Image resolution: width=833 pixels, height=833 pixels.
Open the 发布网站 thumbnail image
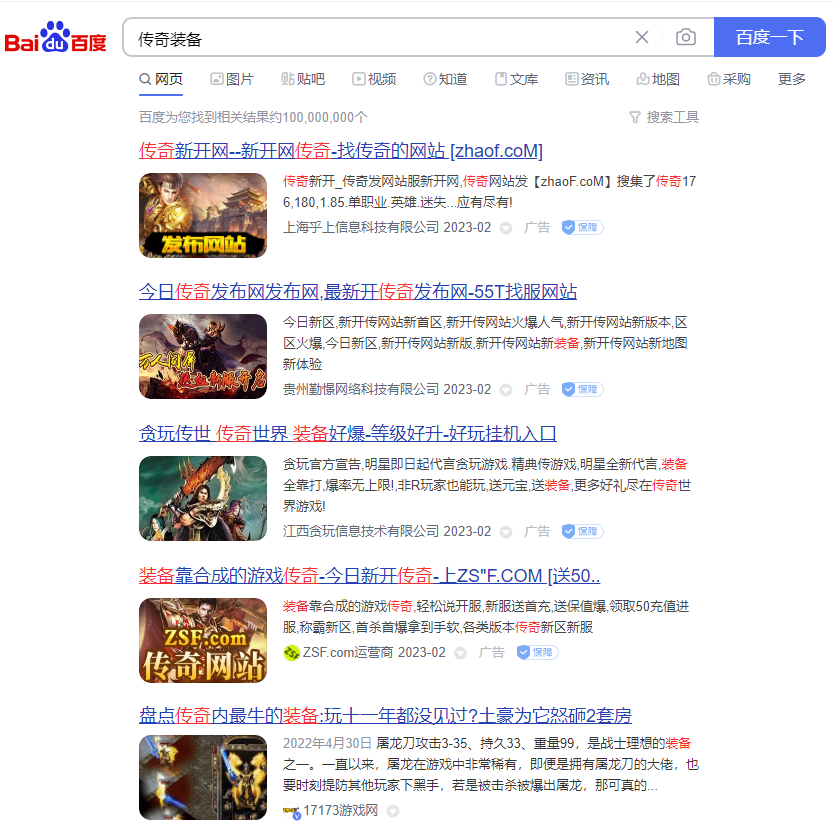pyautogui.click(x=203, y=215)
